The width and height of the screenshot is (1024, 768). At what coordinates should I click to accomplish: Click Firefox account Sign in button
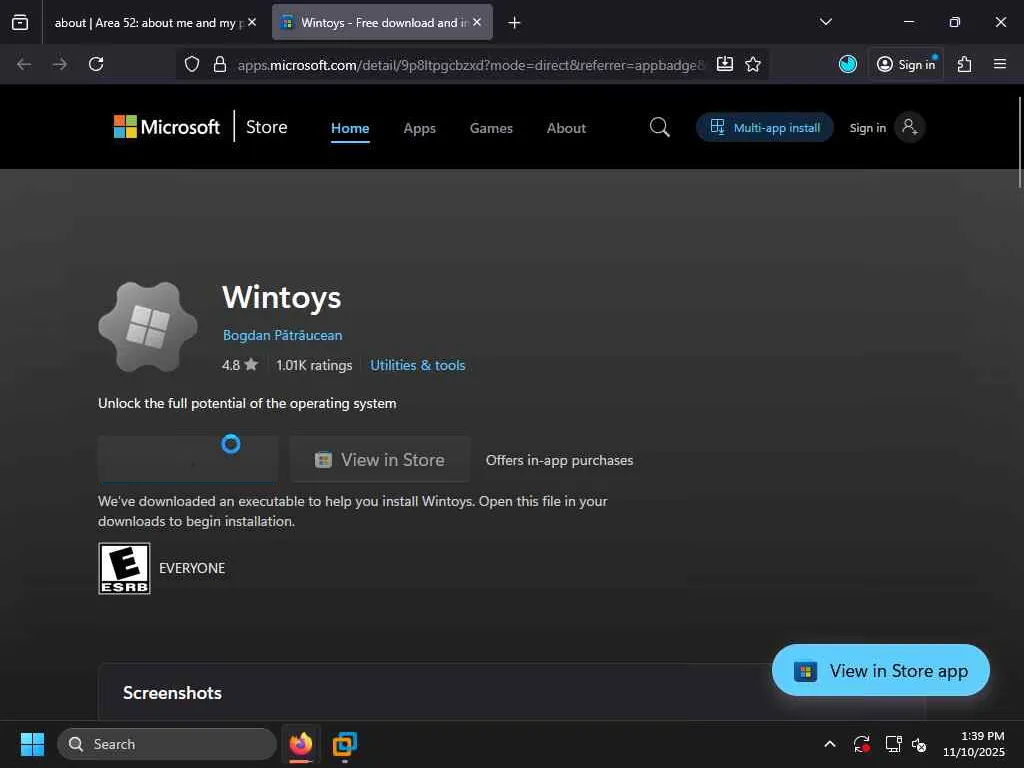(x=906, y=64)
